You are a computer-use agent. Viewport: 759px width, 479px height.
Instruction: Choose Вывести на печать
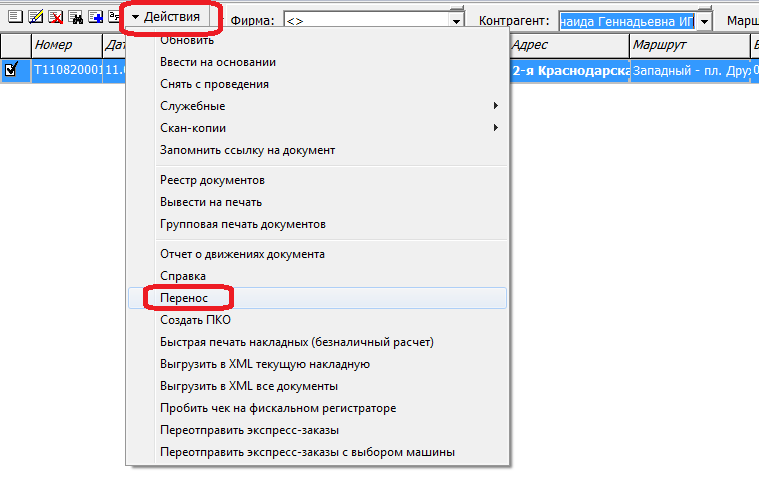211,202
